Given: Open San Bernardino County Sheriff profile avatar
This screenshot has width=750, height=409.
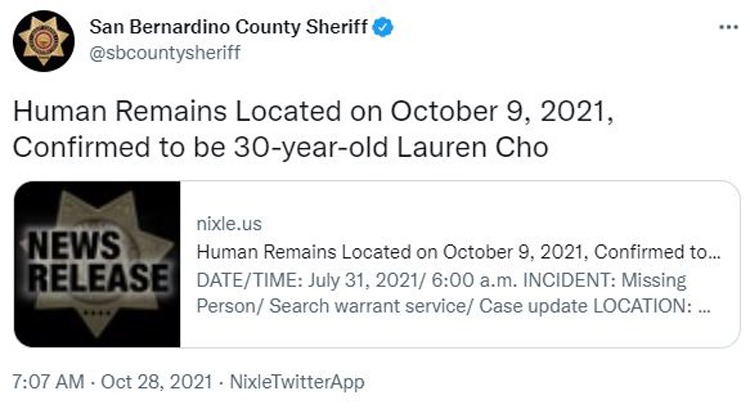Looking at the screenshot, I should (x=44, y=41).
